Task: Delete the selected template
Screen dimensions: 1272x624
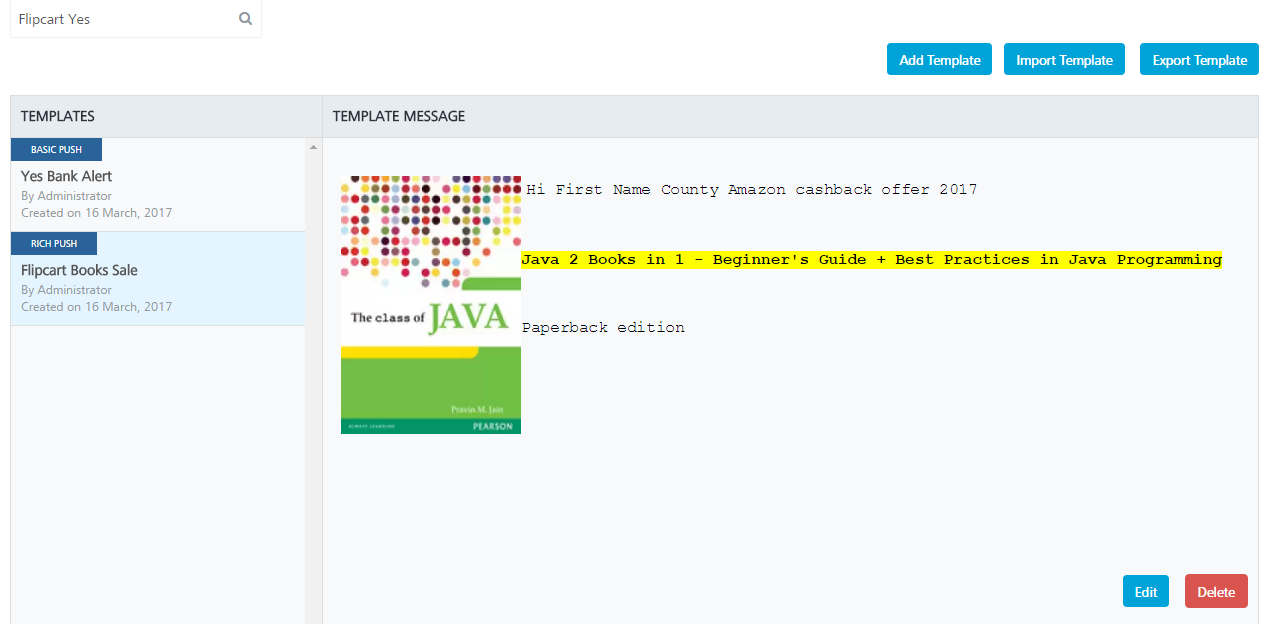Action: tap(1216, 591)
